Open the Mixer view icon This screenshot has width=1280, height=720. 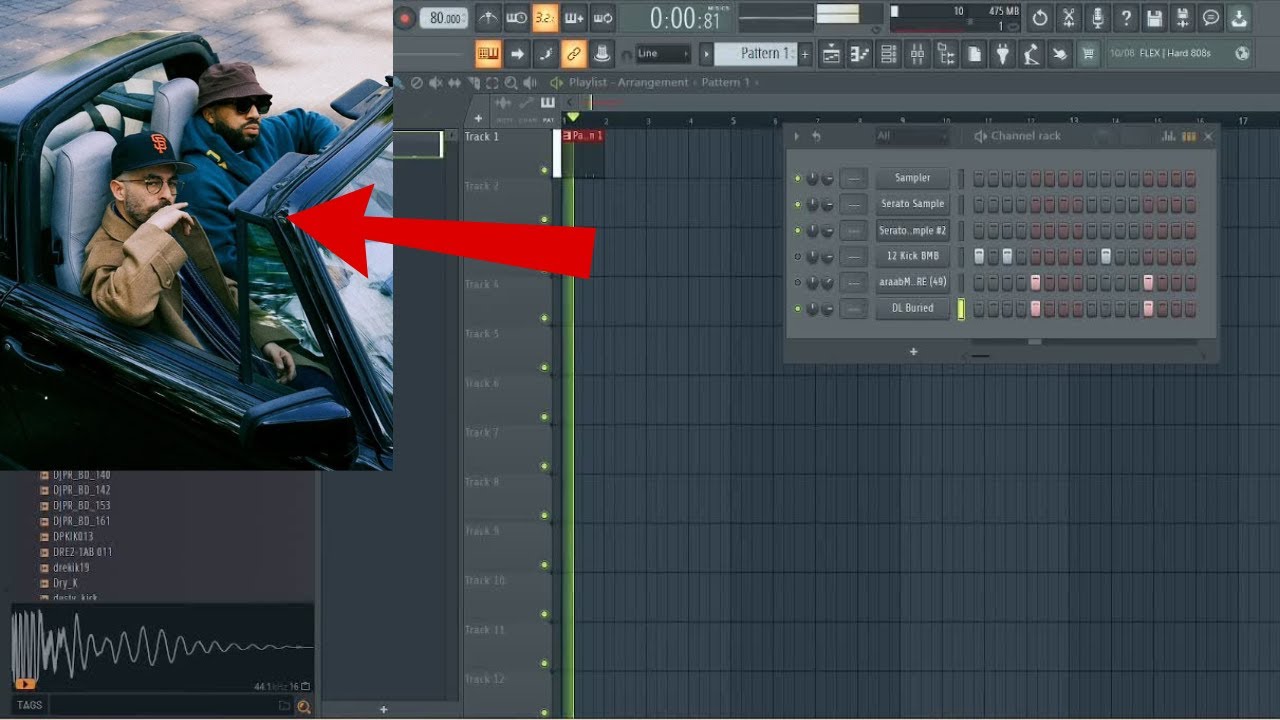coord(917,54)
